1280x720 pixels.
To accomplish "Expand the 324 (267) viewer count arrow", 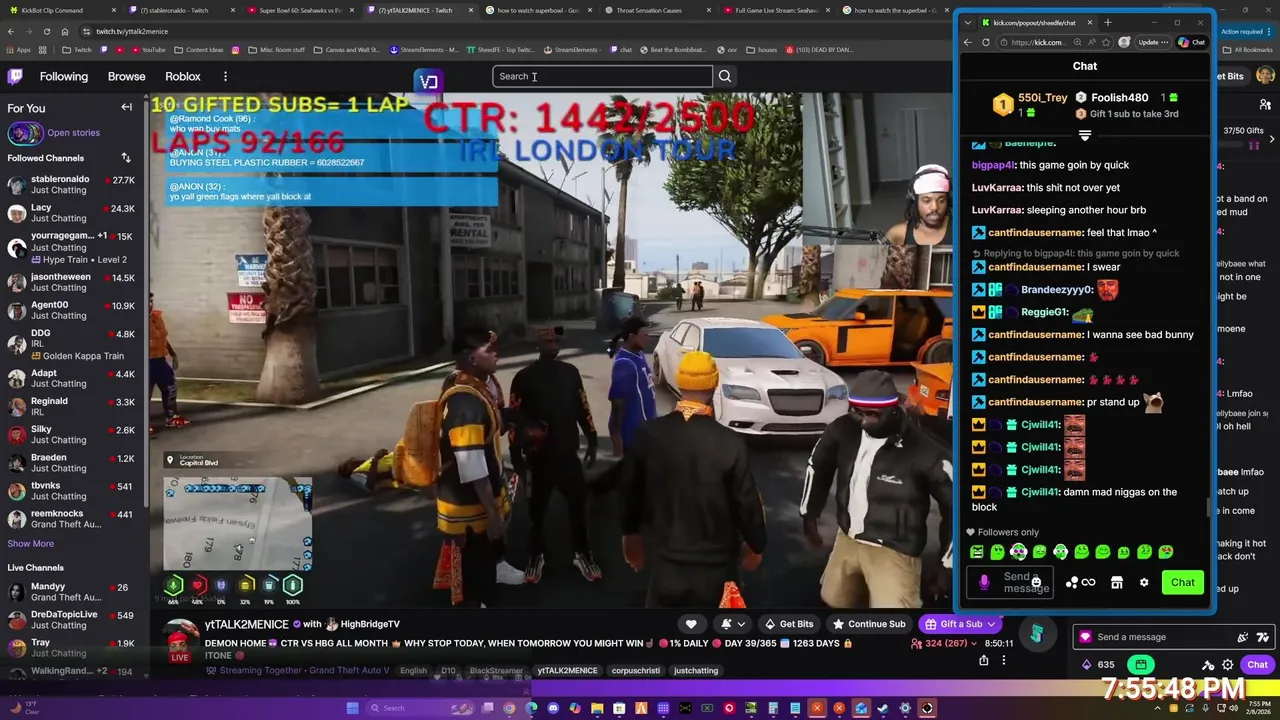I will pyautogui.click(x=976, y=644).
